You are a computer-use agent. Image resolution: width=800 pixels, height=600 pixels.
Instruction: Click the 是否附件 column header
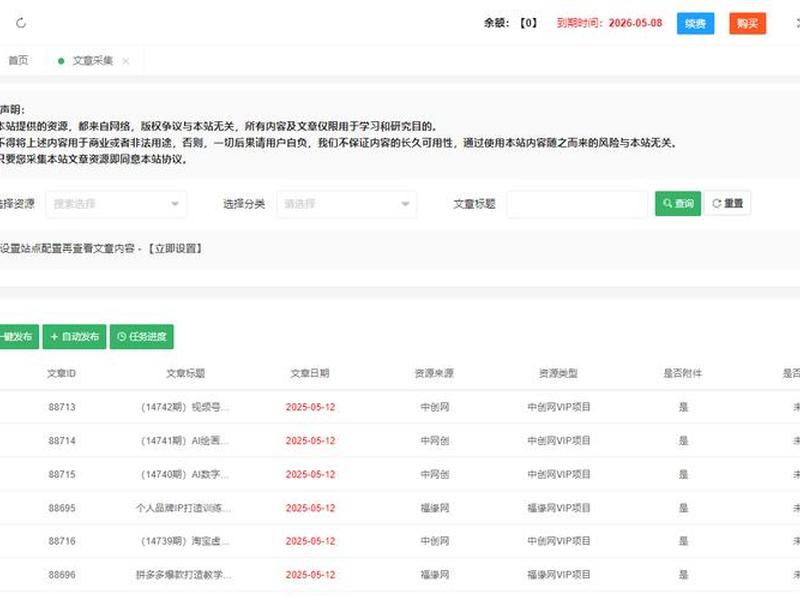683,373
